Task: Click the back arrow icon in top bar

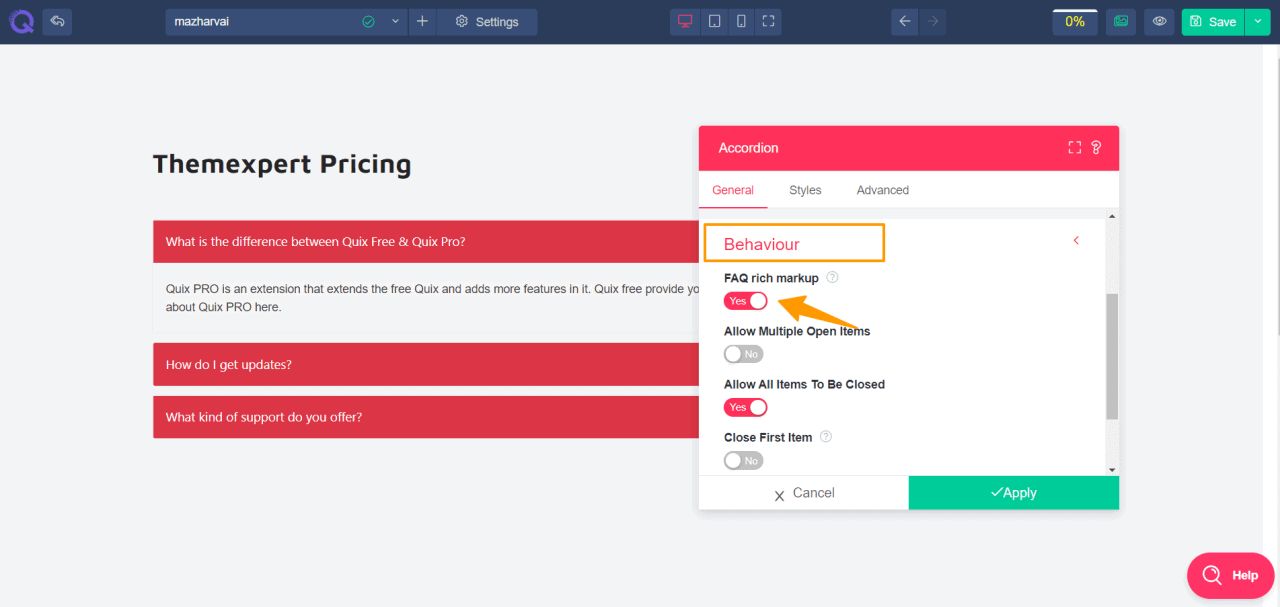Action: click(57, 21)
